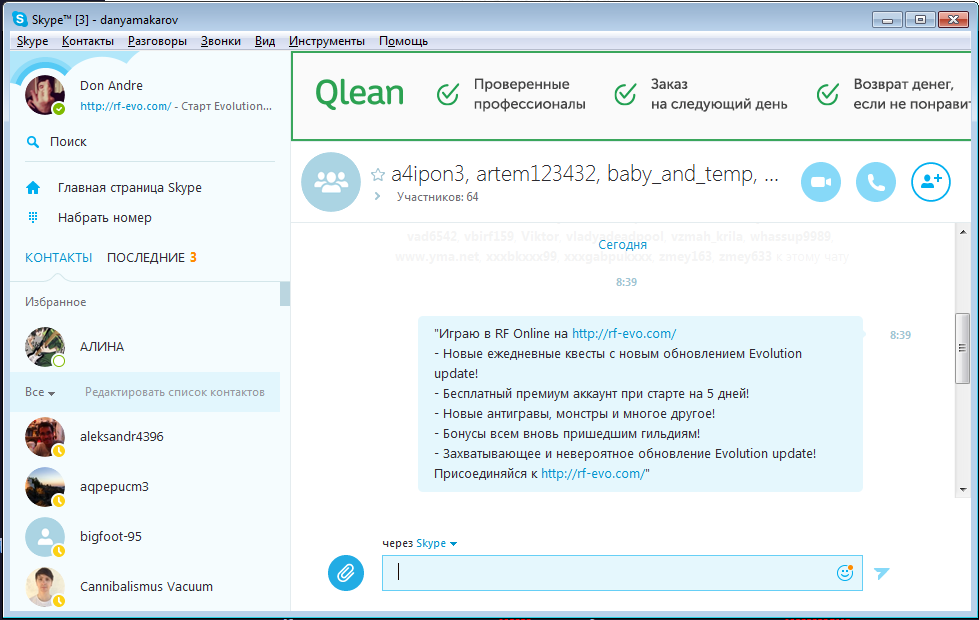
Task: Click the Don Andre profile name
Action: tap(111, 86)
